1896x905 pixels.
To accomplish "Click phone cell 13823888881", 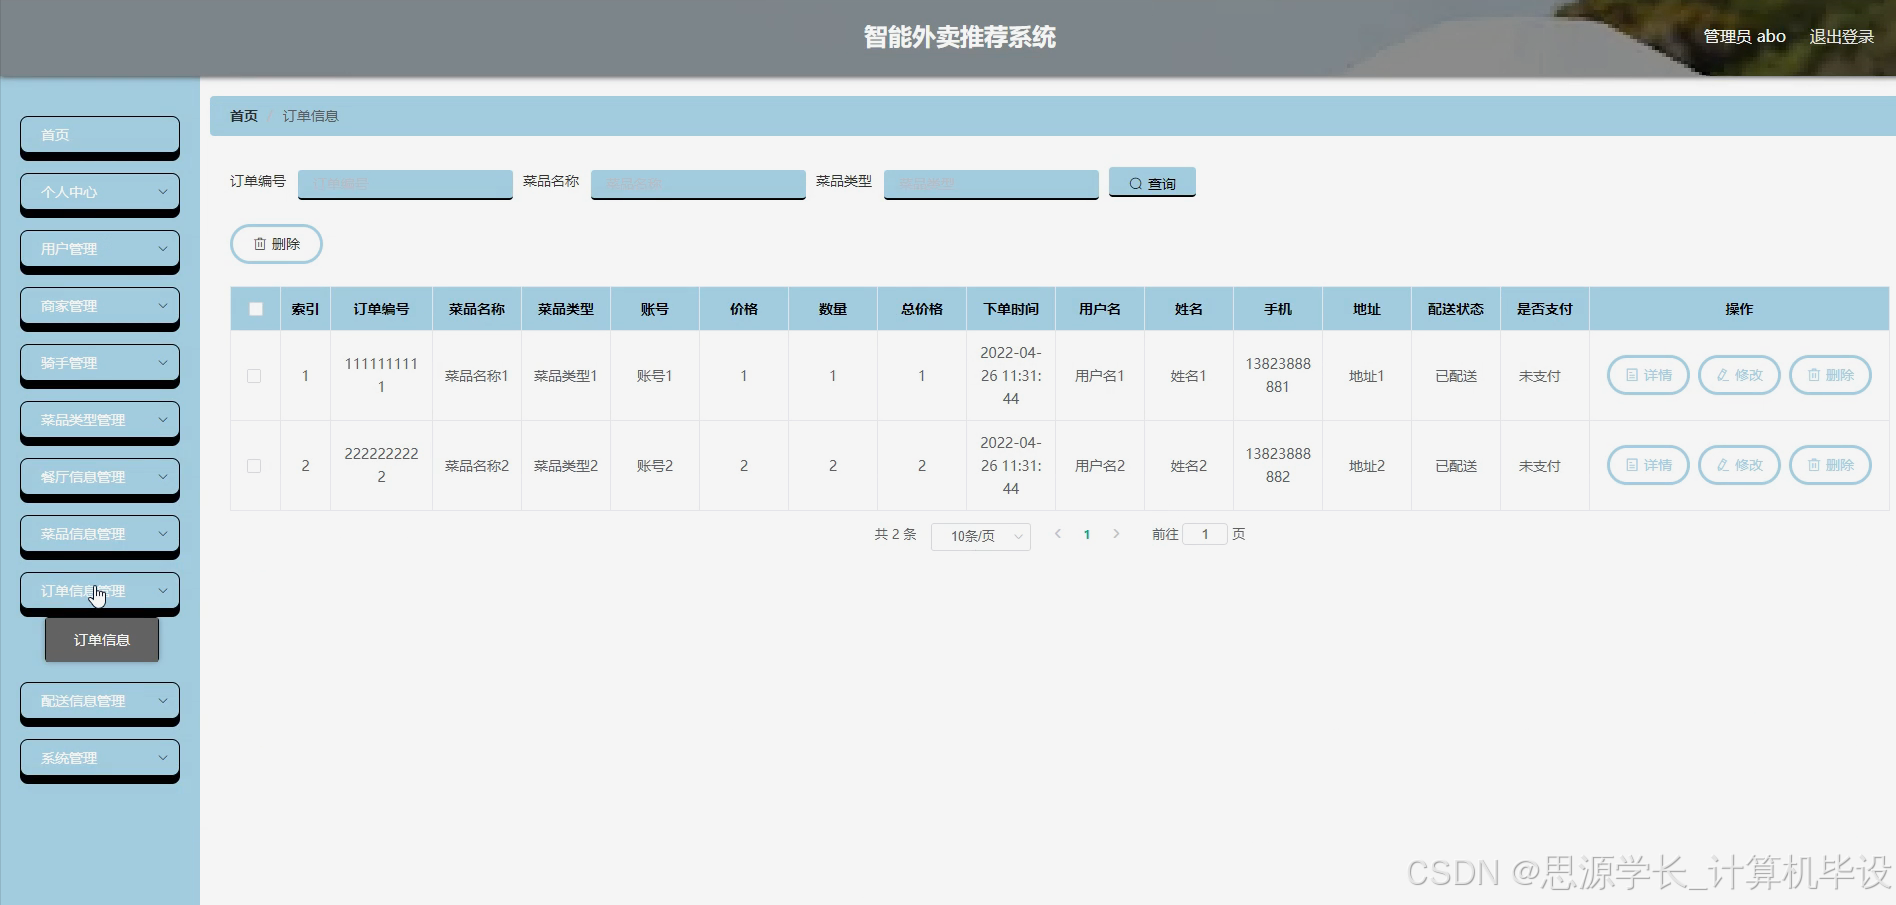I will click(x=1278, y=375).
